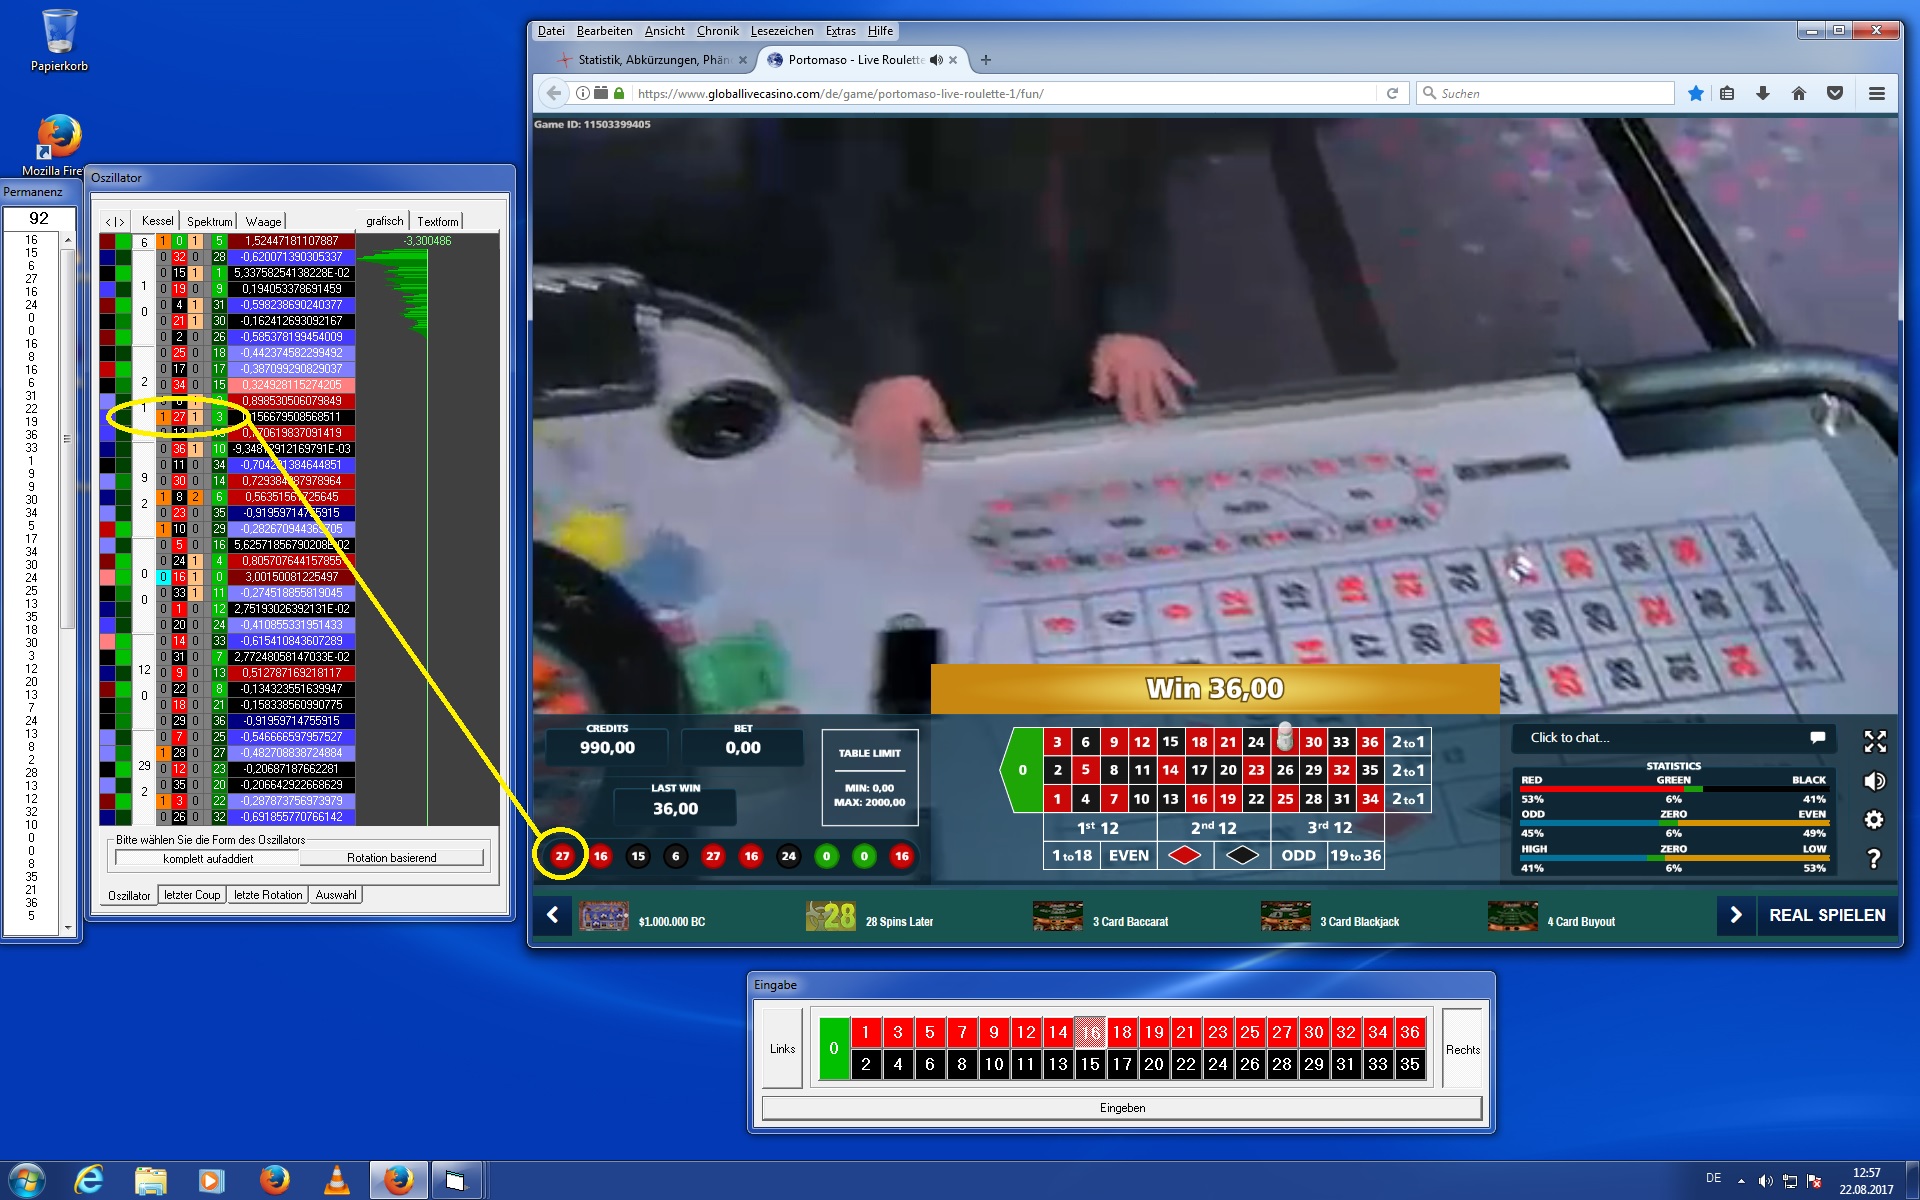Toggle fullscreen in the roulette game

tap(1875, 741)
